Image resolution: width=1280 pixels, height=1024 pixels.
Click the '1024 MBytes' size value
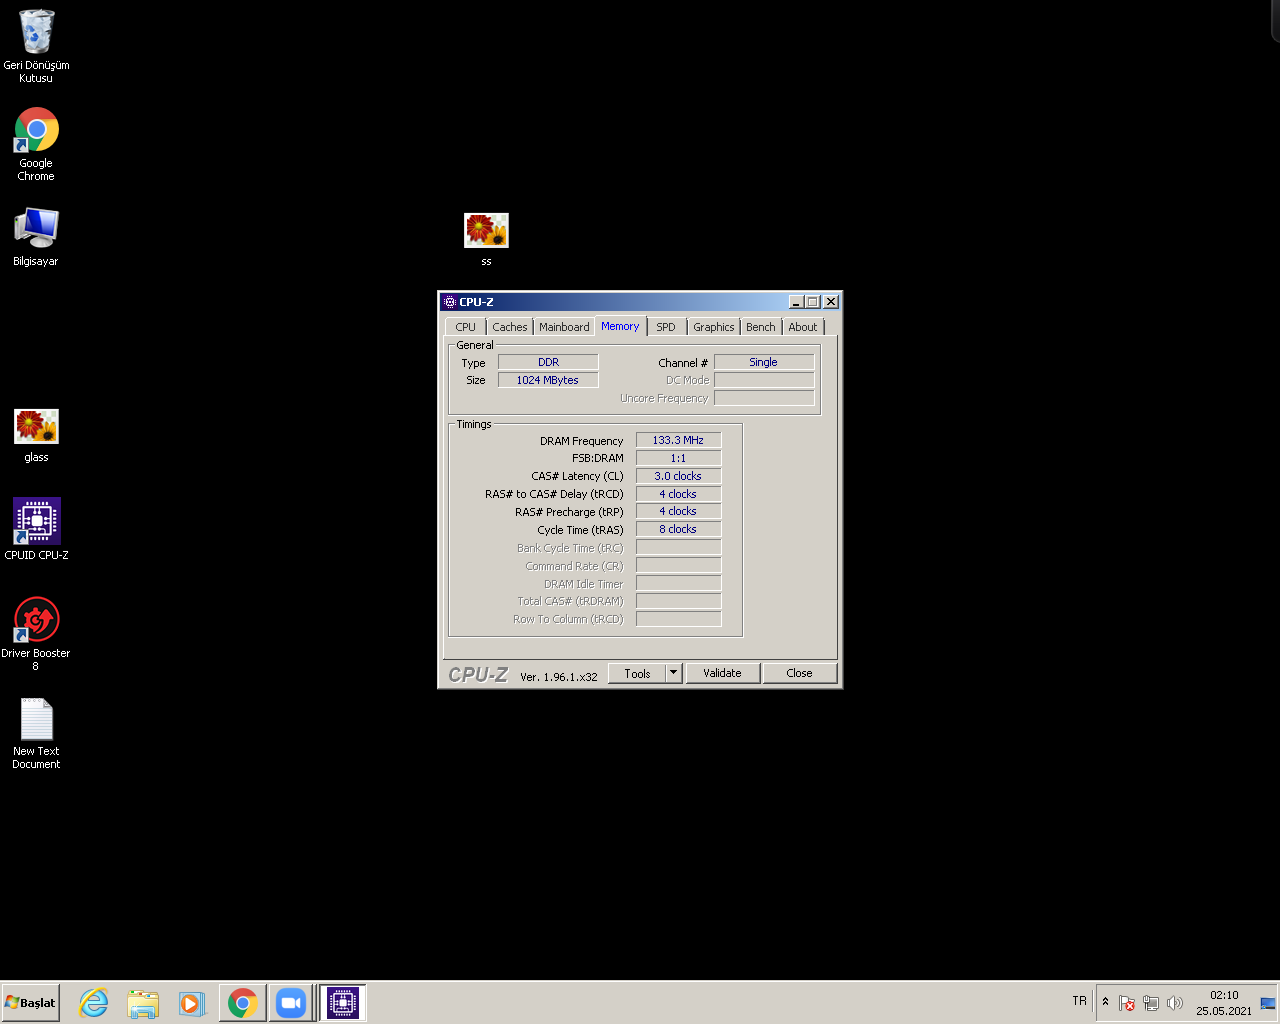pyautogui.click(x=548, y=380)
